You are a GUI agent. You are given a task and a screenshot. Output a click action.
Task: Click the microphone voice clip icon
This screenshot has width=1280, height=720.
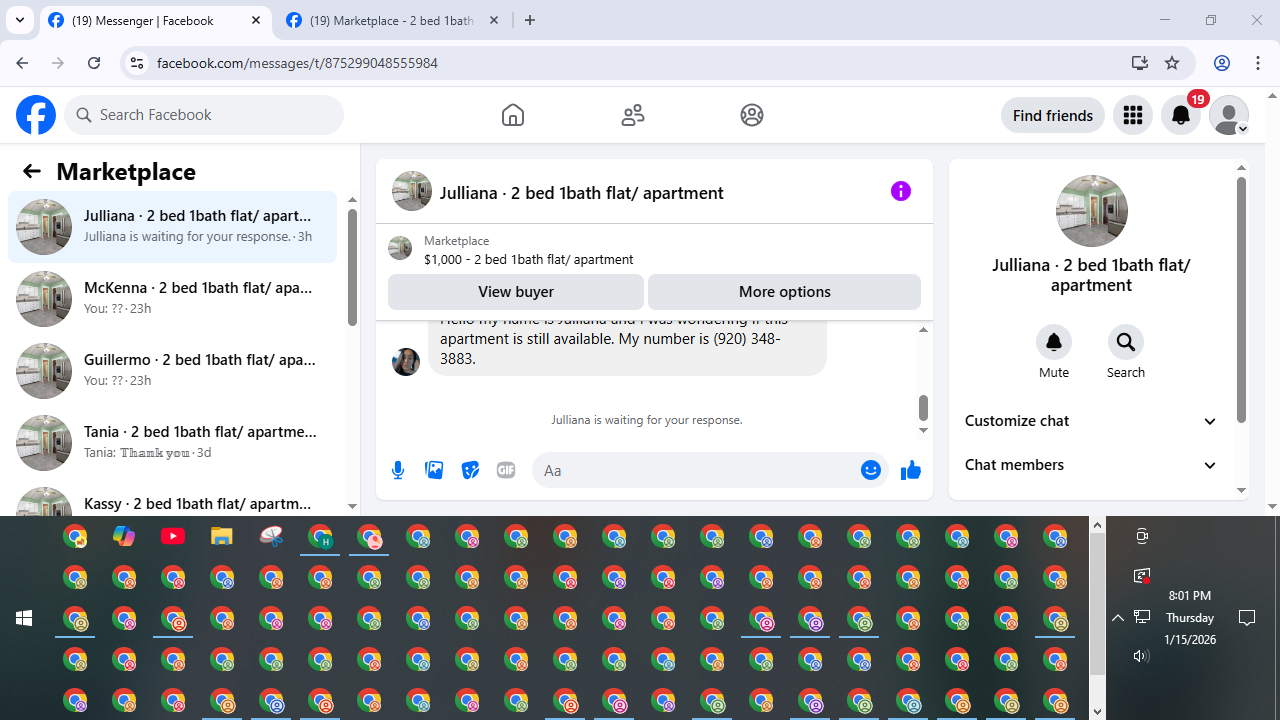398,470
